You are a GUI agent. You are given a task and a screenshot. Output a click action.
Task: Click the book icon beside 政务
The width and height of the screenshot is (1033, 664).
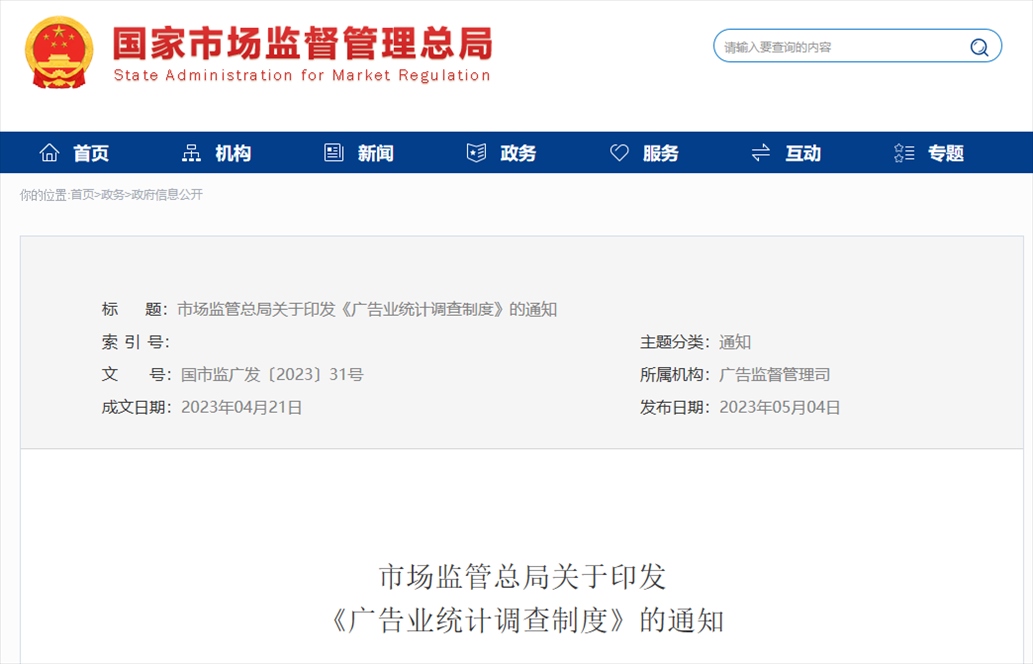coord(476,153)
